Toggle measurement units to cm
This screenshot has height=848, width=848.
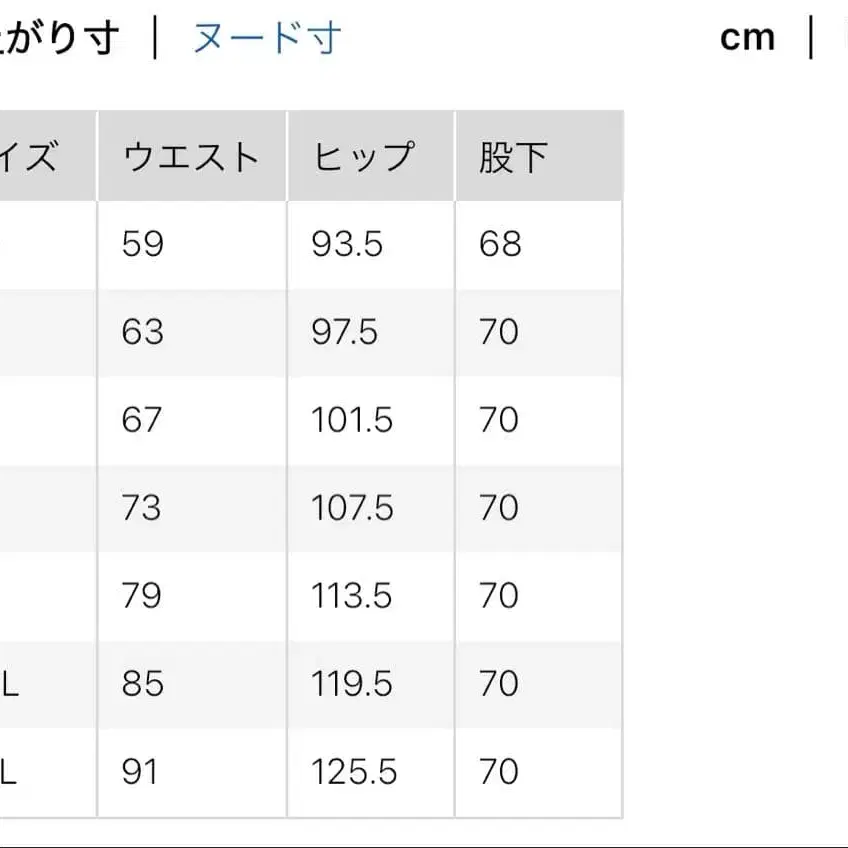coord(748,37)
